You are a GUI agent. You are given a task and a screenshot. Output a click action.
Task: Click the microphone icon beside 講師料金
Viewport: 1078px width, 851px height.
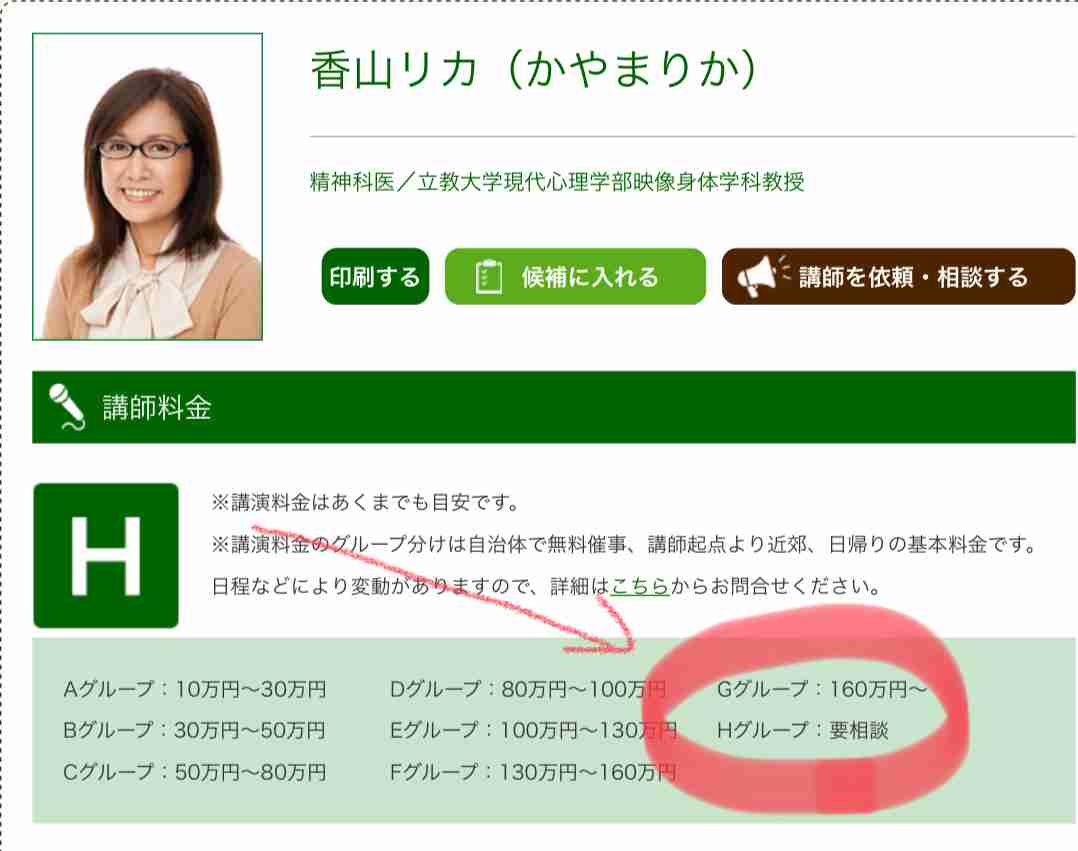pyautogui.click(x=67, y=407)
